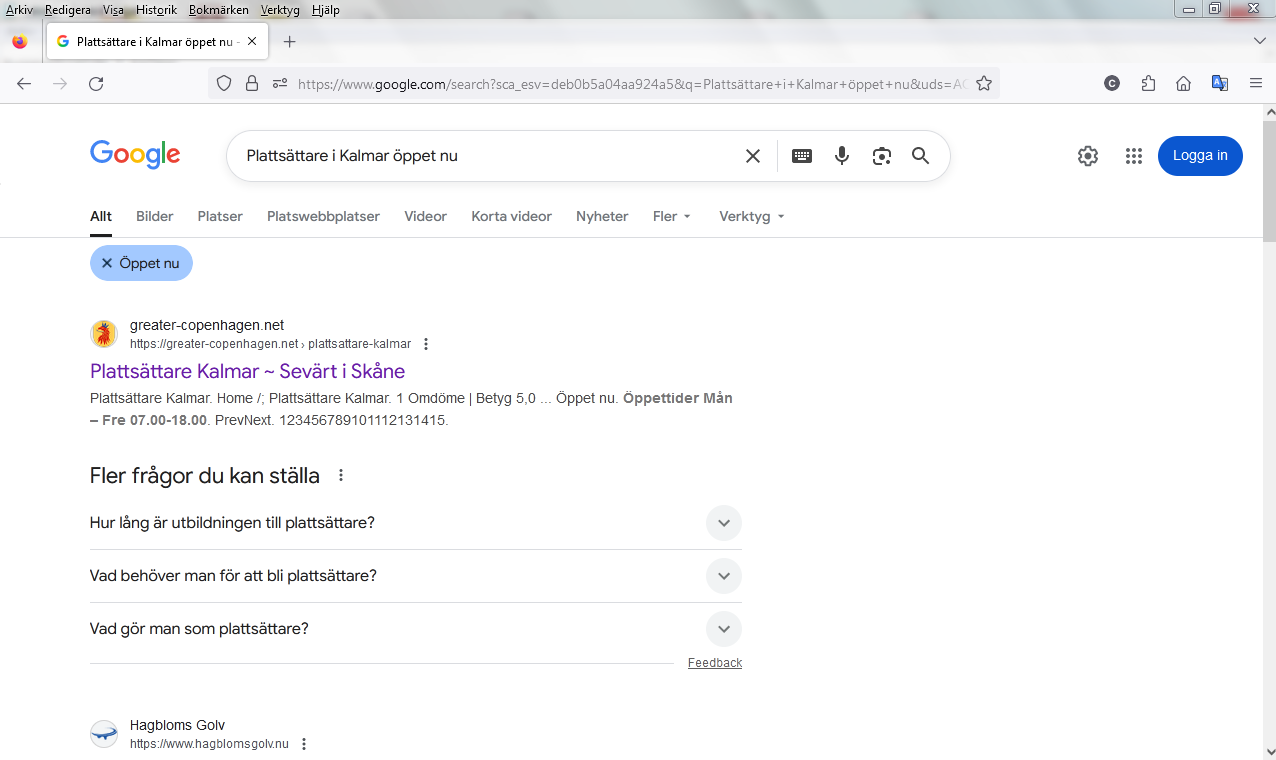Clear the search box with X icon

pos(753,156)
